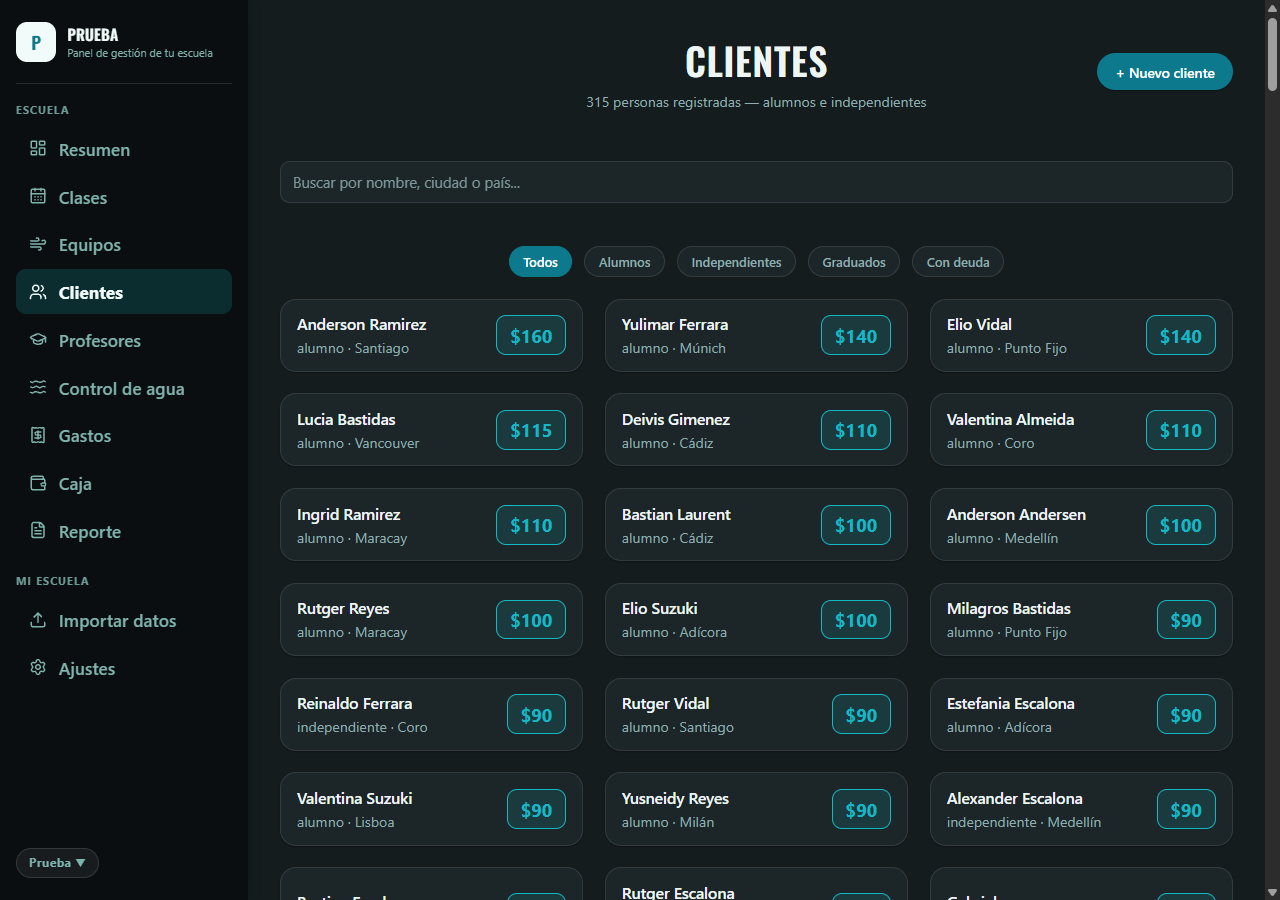This screenshot has width=1280, height=900.
Task: Open the Valentina Almeida client name
Action: (x=1010, y=419)
